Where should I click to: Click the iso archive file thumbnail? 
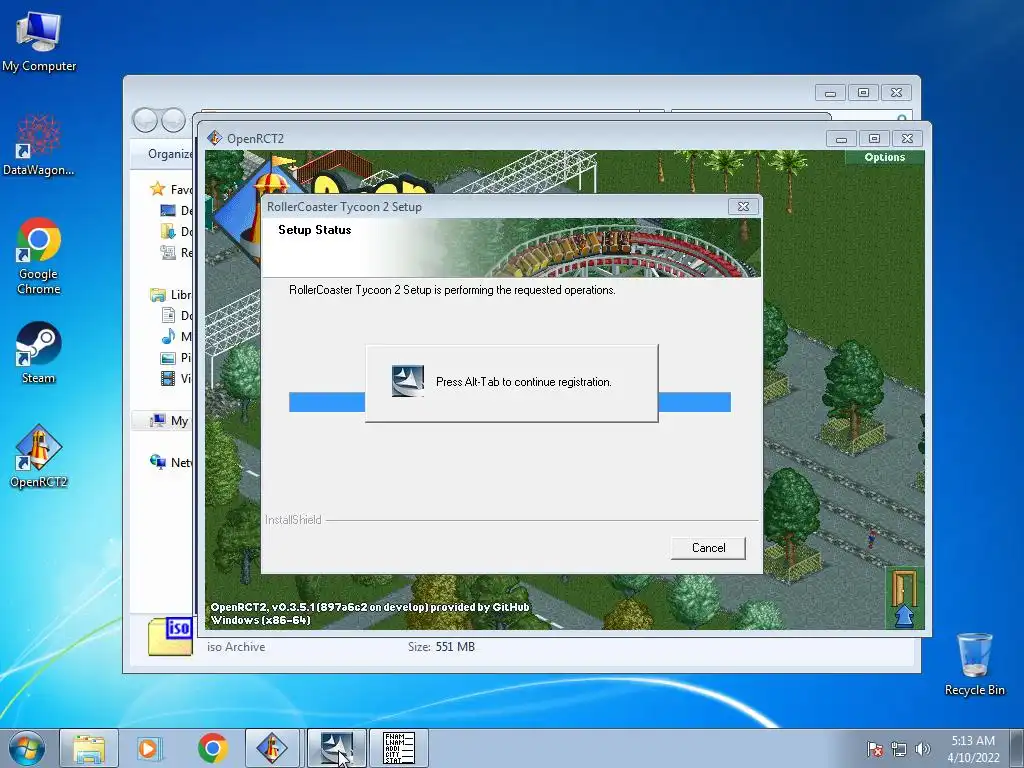170,636
